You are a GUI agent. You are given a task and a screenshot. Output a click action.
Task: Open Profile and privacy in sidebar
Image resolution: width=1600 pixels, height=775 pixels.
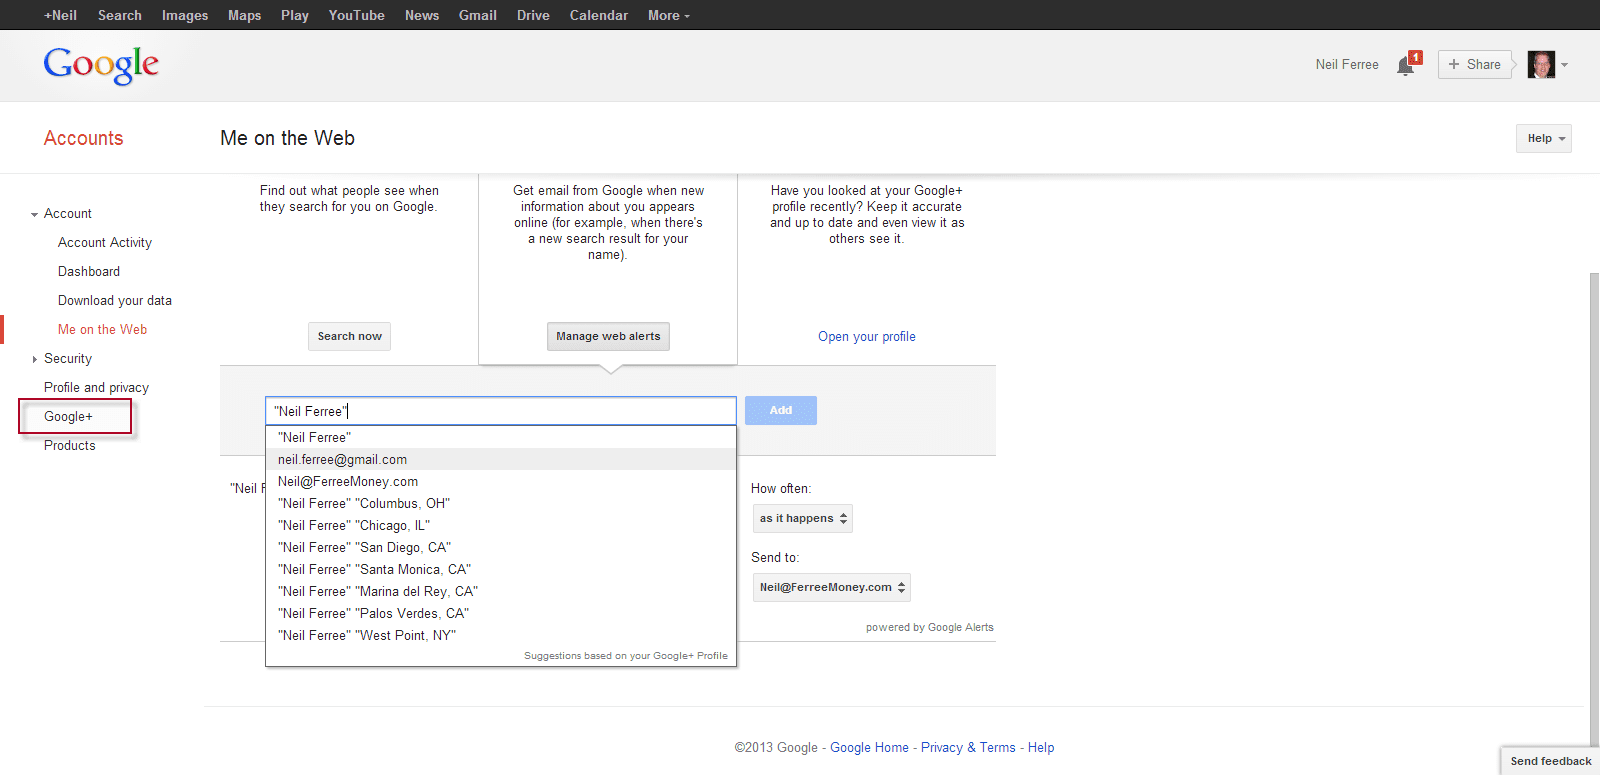(96, 387)
